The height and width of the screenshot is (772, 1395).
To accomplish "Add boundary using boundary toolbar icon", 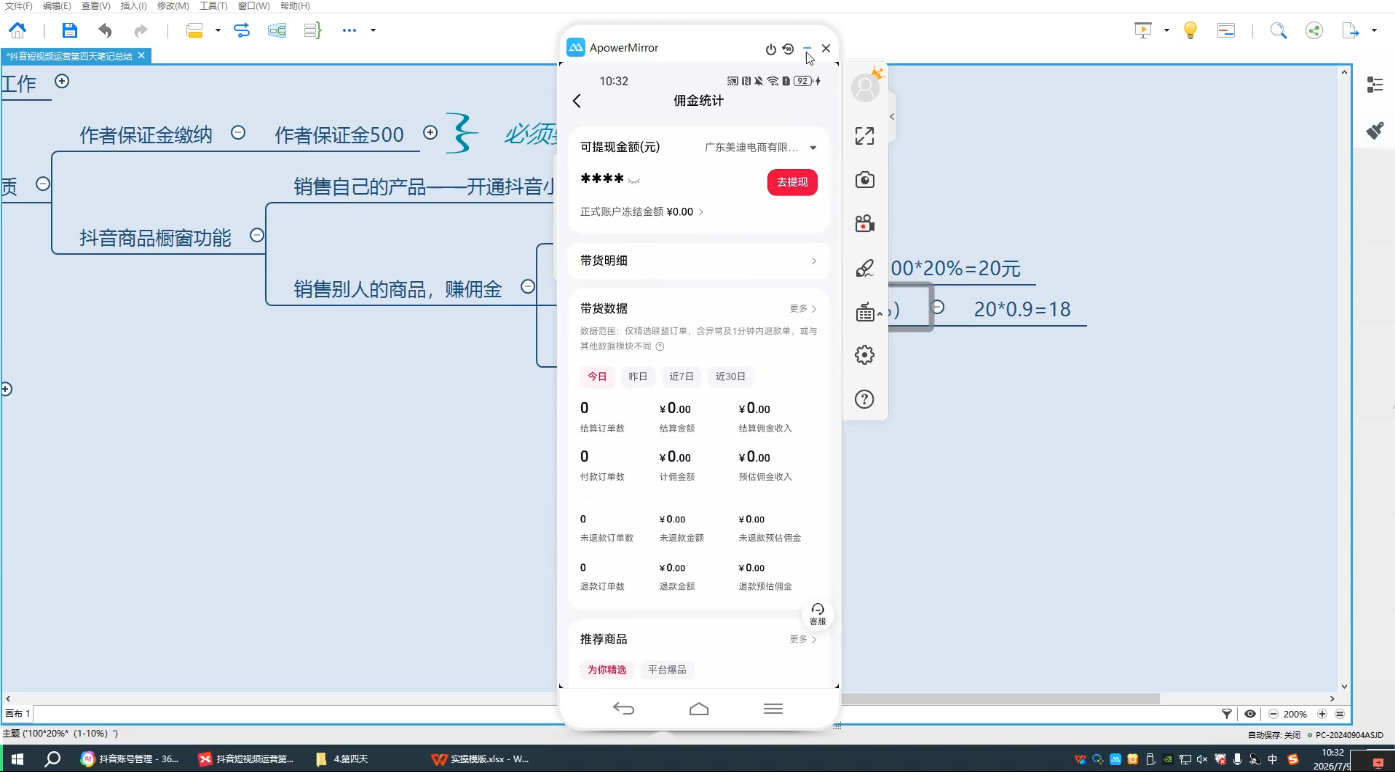I will click(x=277, y=30).
